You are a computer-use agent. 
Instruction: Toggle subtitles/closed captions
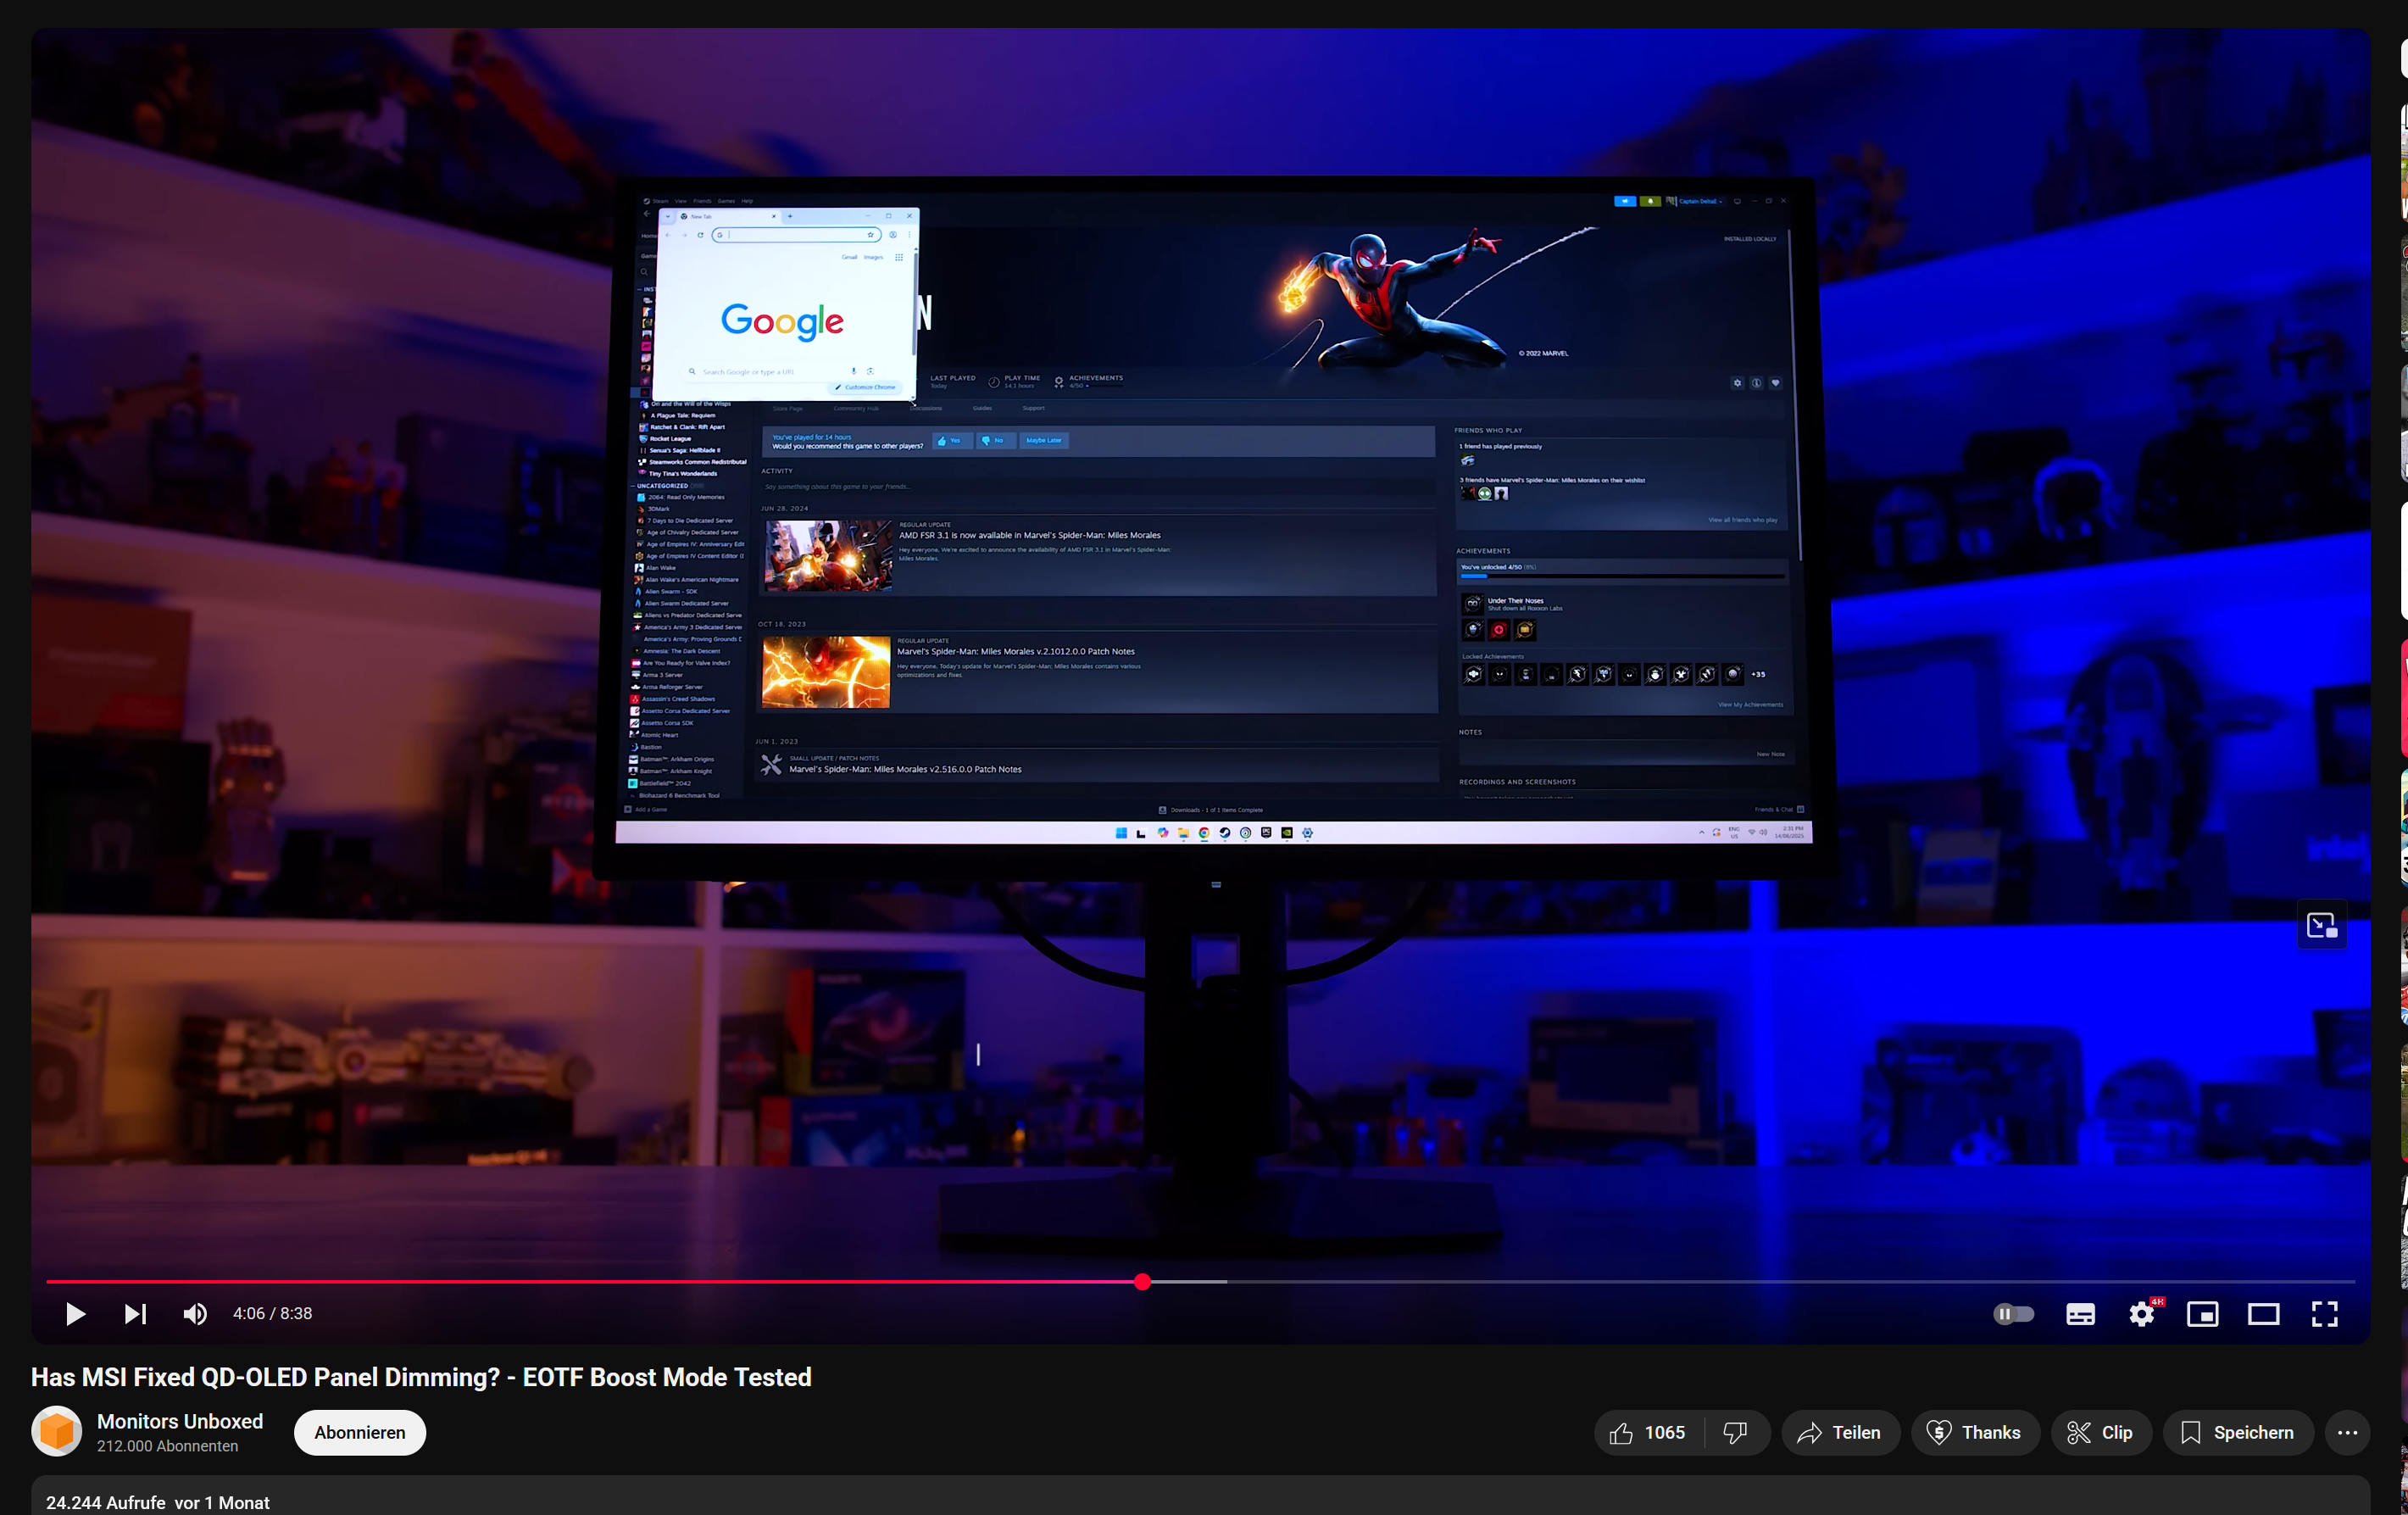pos(2080,1313)
